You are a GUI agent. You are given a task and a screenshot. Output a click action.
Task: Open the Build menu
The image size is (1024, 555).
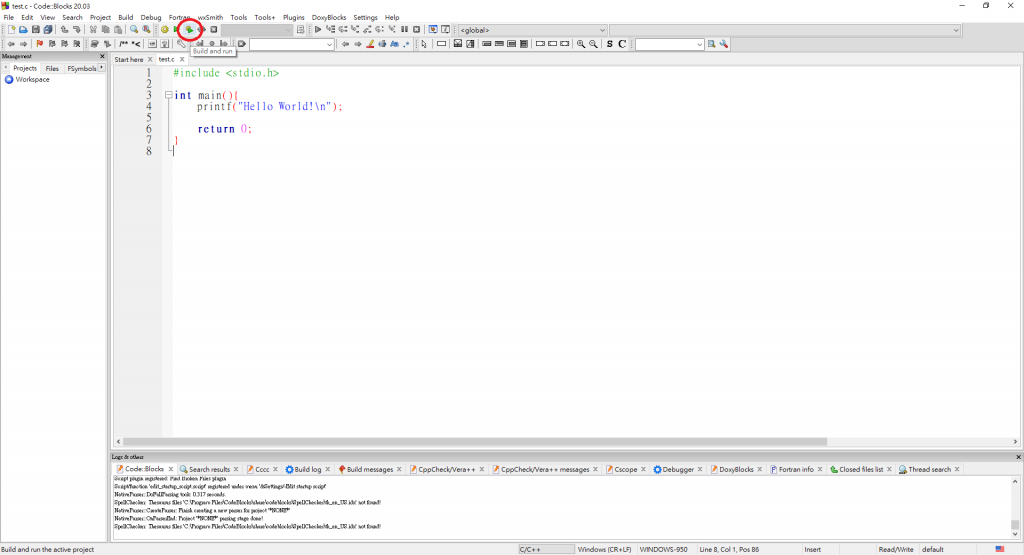coord(125,18)
